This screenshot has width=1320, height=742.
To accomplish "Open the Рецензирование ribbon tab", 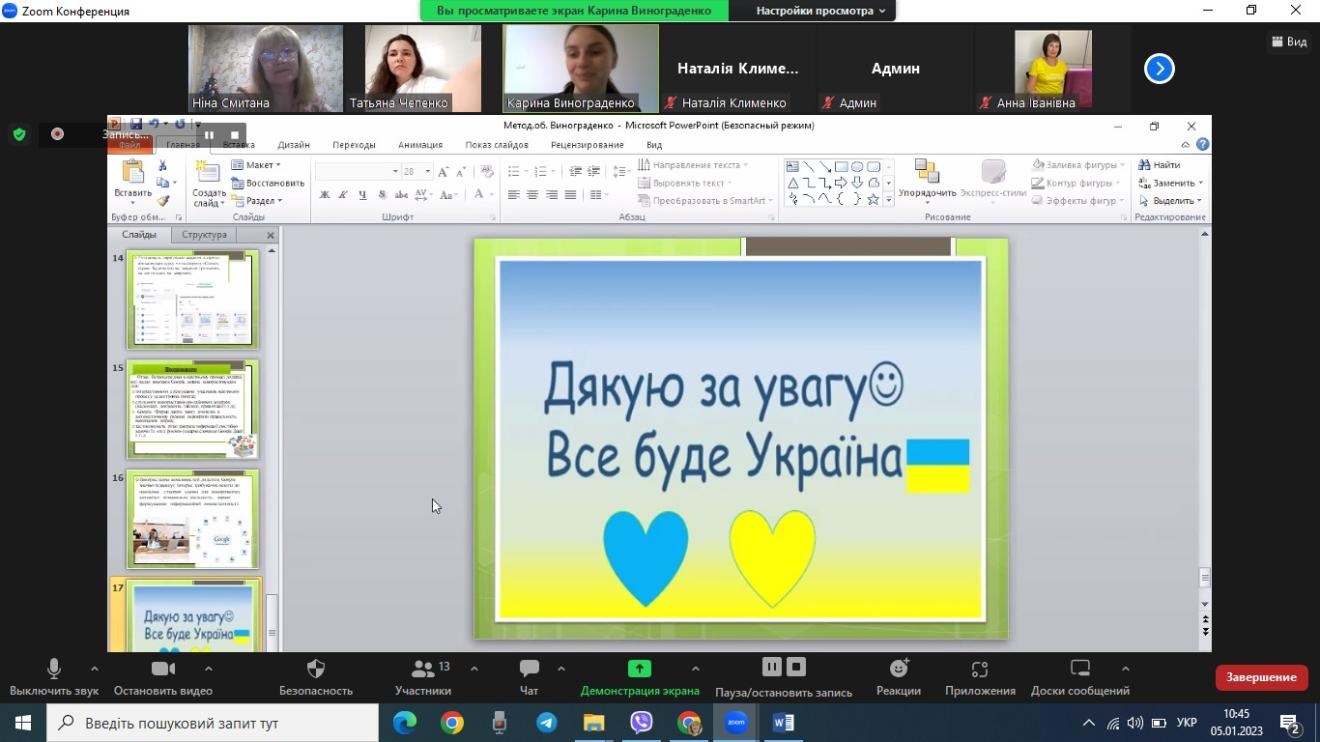I will tap(587, 145).
